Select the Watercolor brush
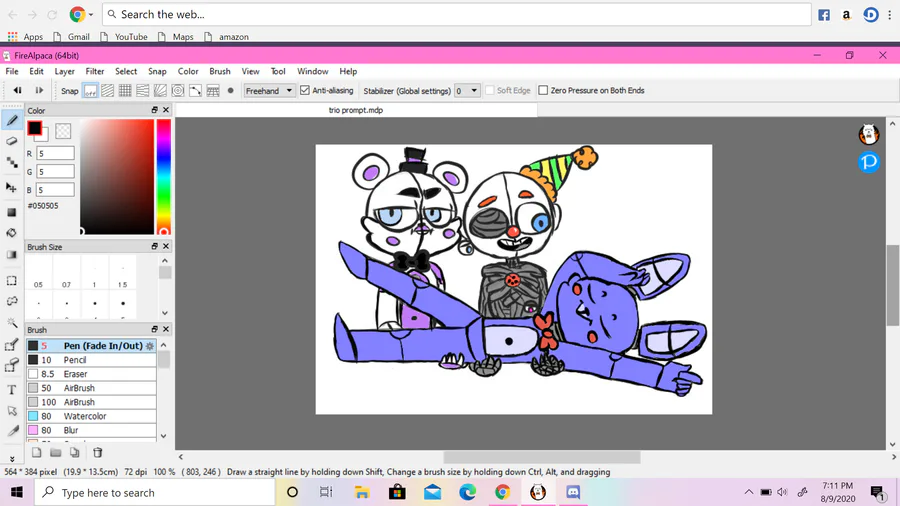This screenshot has height=506, width=900. pyautogui.click(x=91, y=416)
